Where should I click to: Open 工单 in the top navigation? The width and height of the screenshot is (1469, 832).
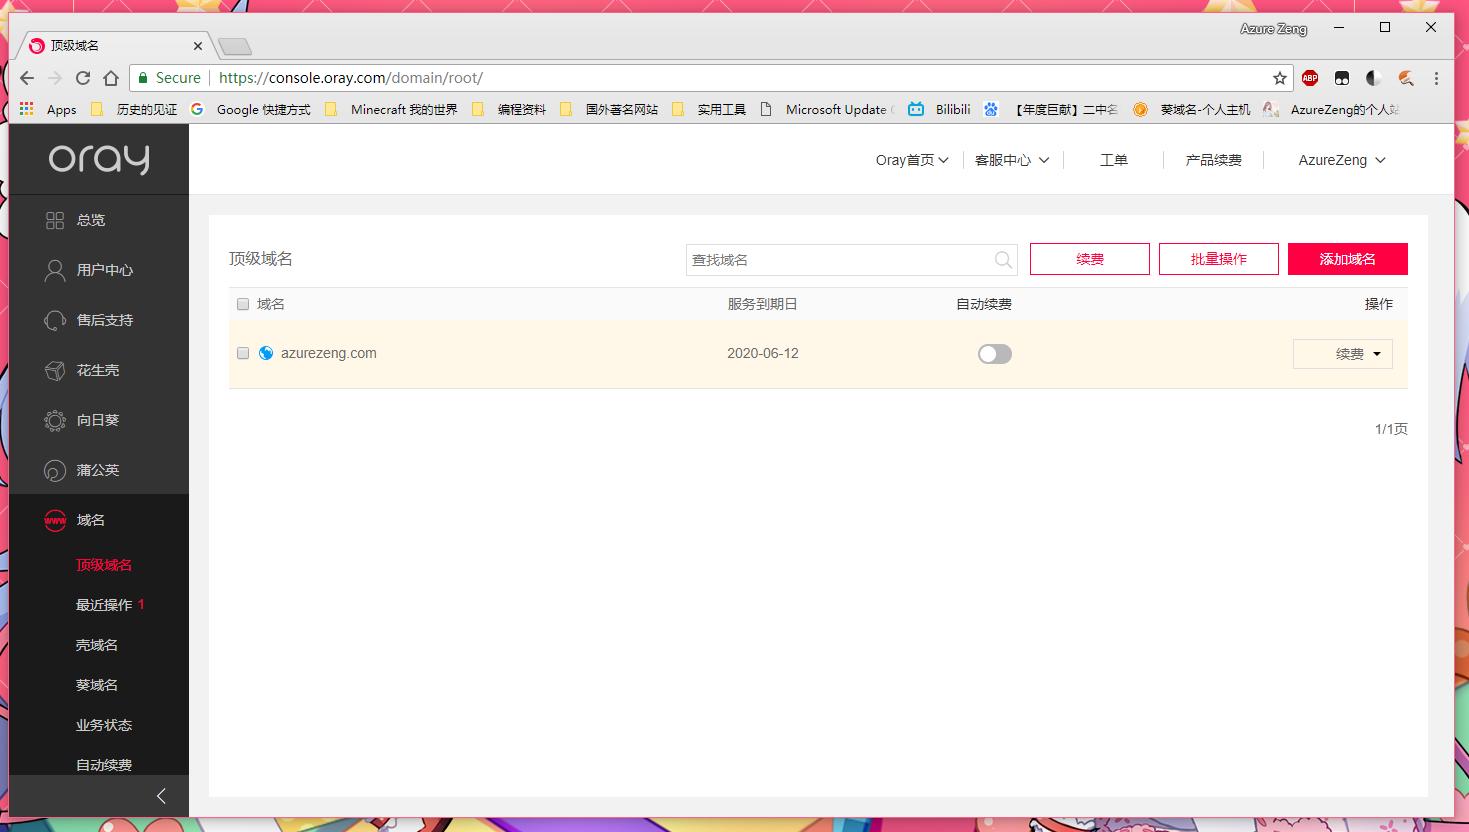(x=1114, y=160)
